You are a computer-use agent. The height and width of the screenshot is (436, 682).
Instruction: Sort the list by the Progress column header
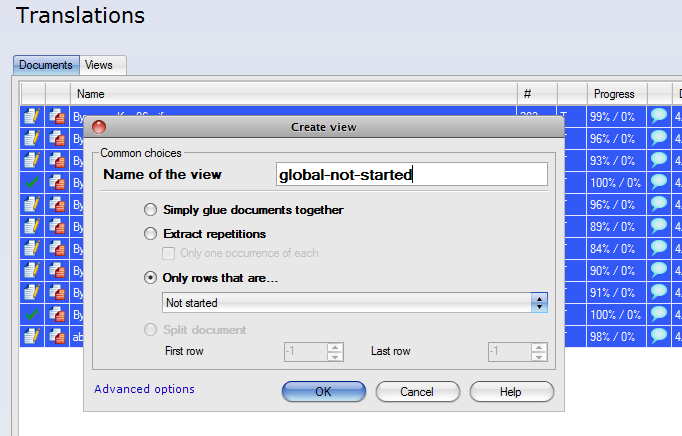[x=614, y=94]
